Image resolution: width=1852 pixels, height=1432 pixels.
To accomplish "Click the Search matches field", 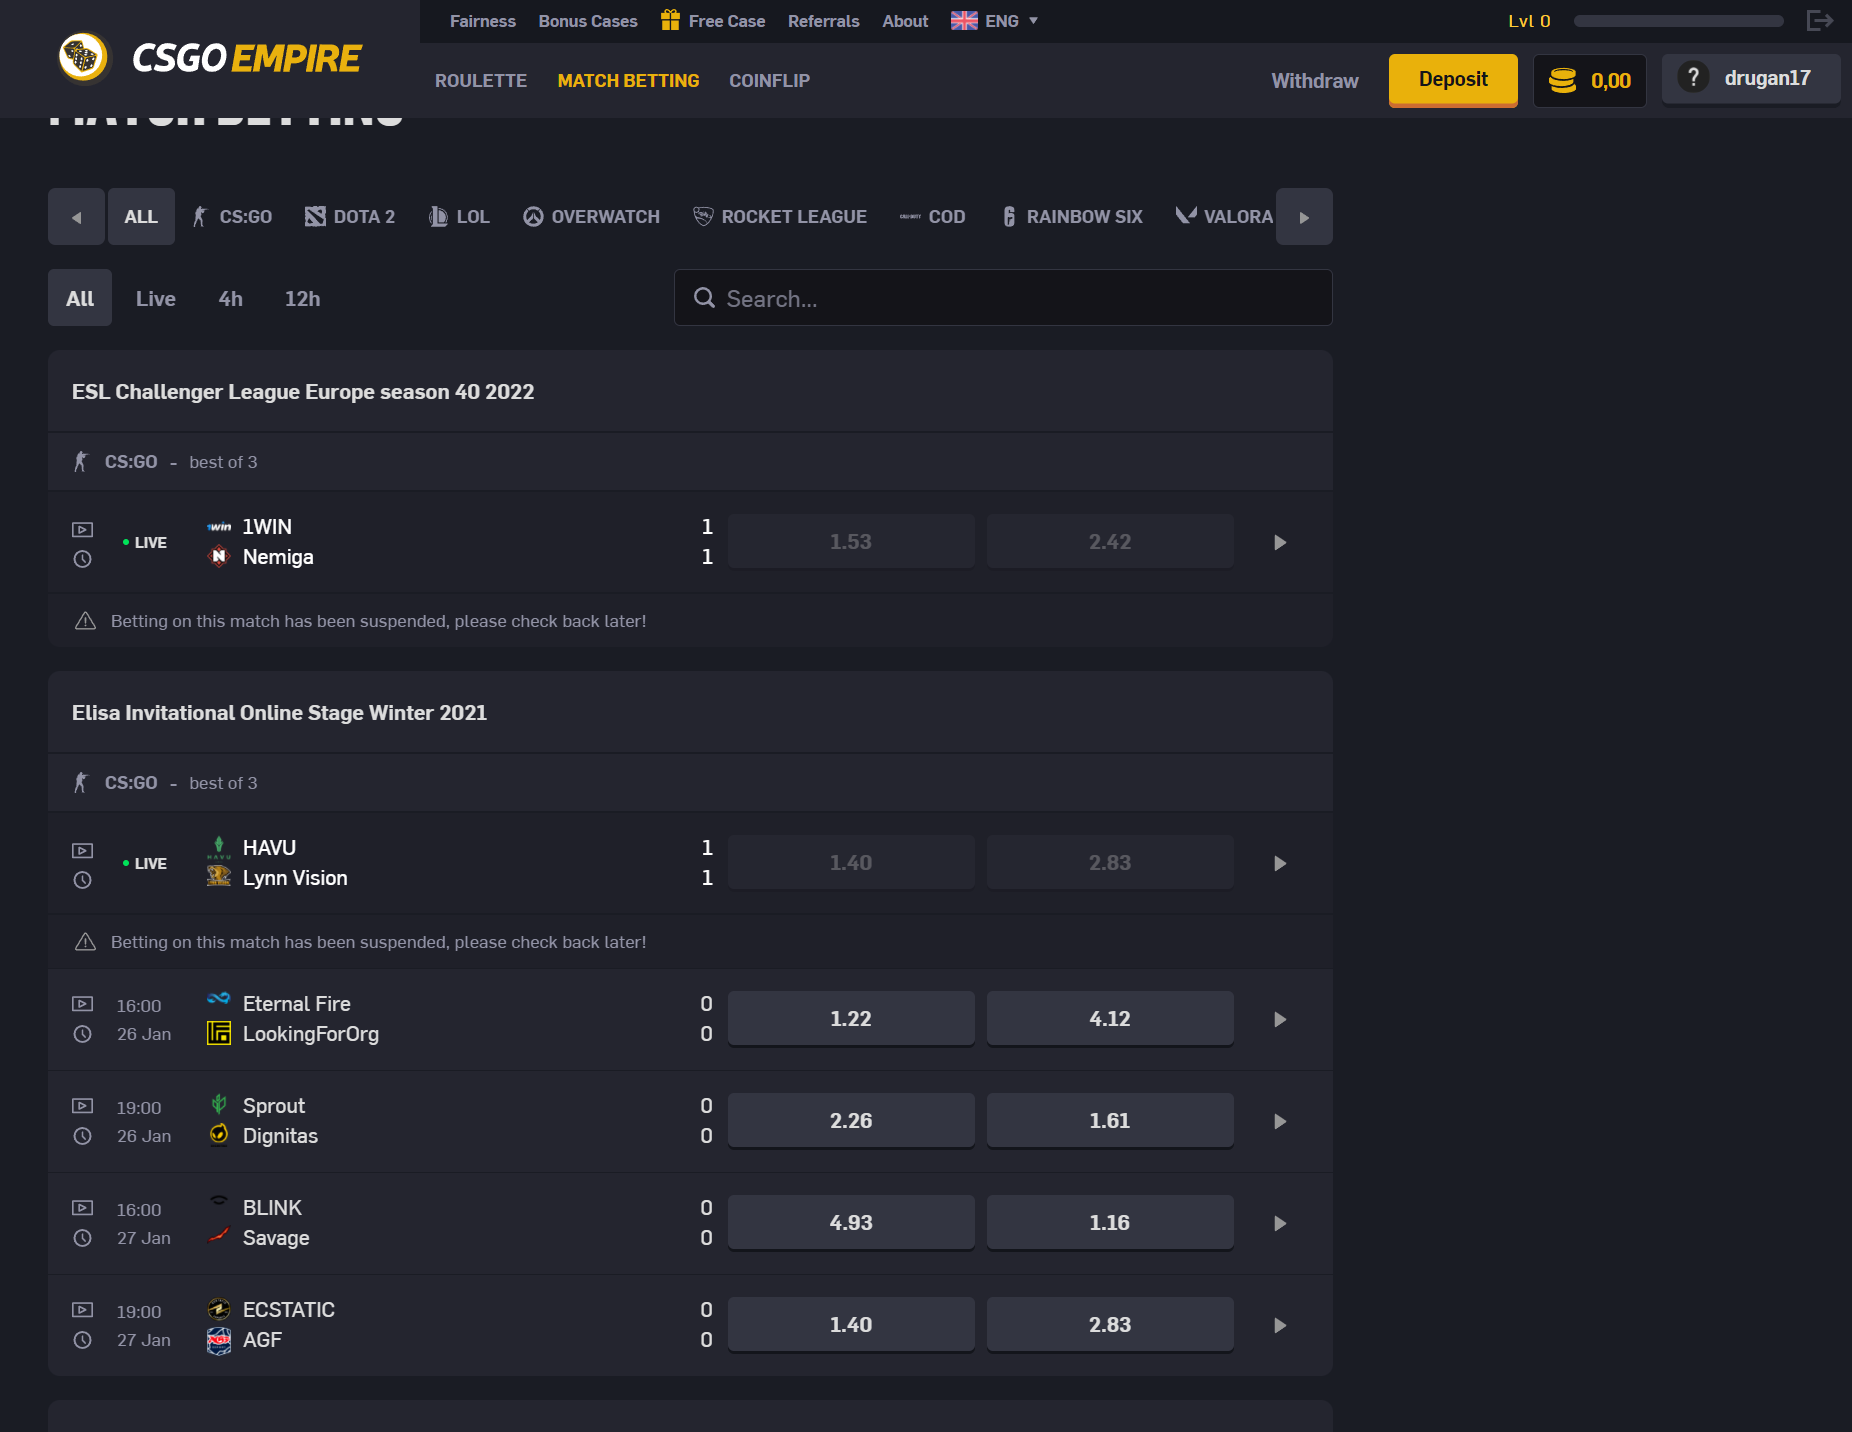I will 1003,298.
